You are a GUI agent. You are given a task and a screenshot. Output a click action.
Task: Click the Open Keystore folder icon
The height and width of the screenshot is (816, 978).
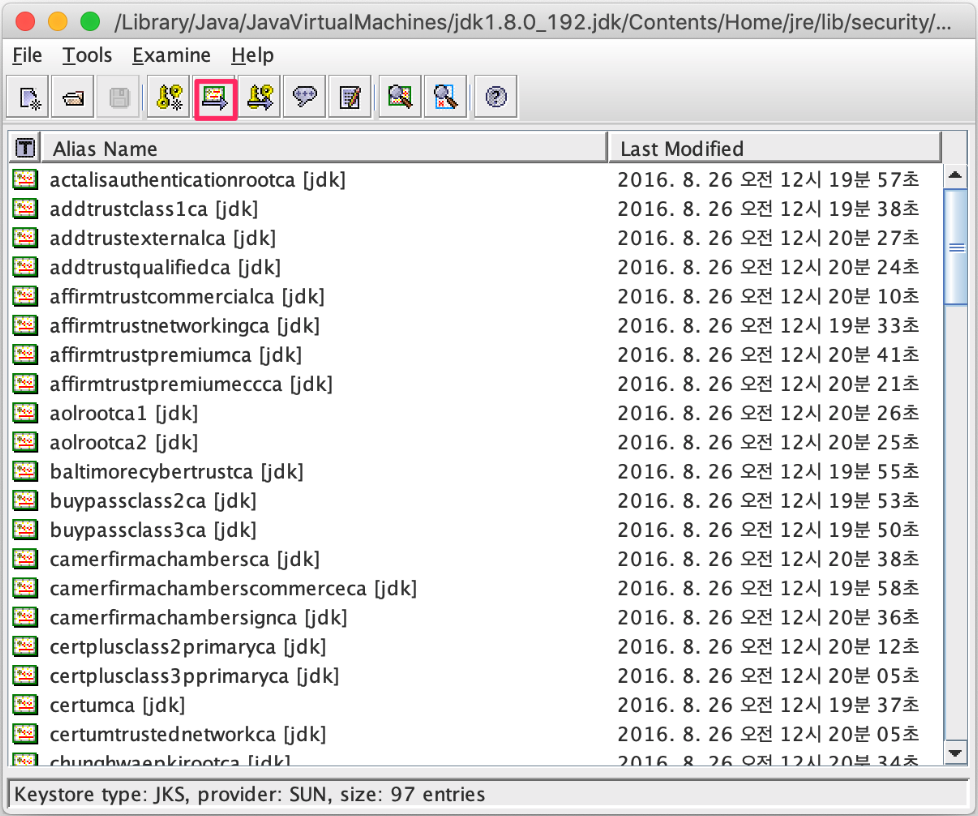coord(75,97)
